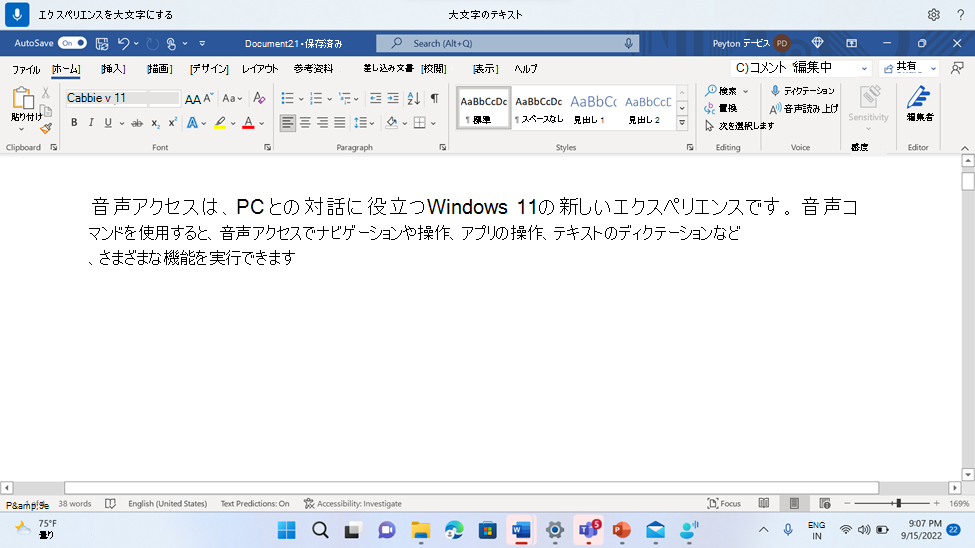Toggle Strikethrough formatting
The width and height of the screenshot is (975, 548).
pos(137,123)
